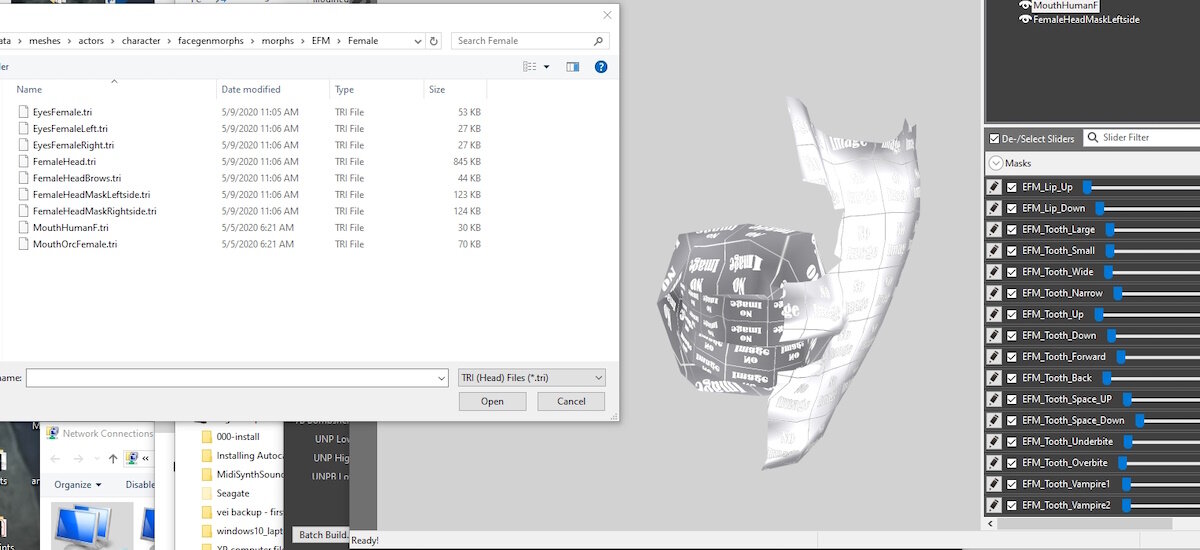Go to morphs folder in breadcrumb path
Viewport: 1200px width, 550px height.
(277, 41)
